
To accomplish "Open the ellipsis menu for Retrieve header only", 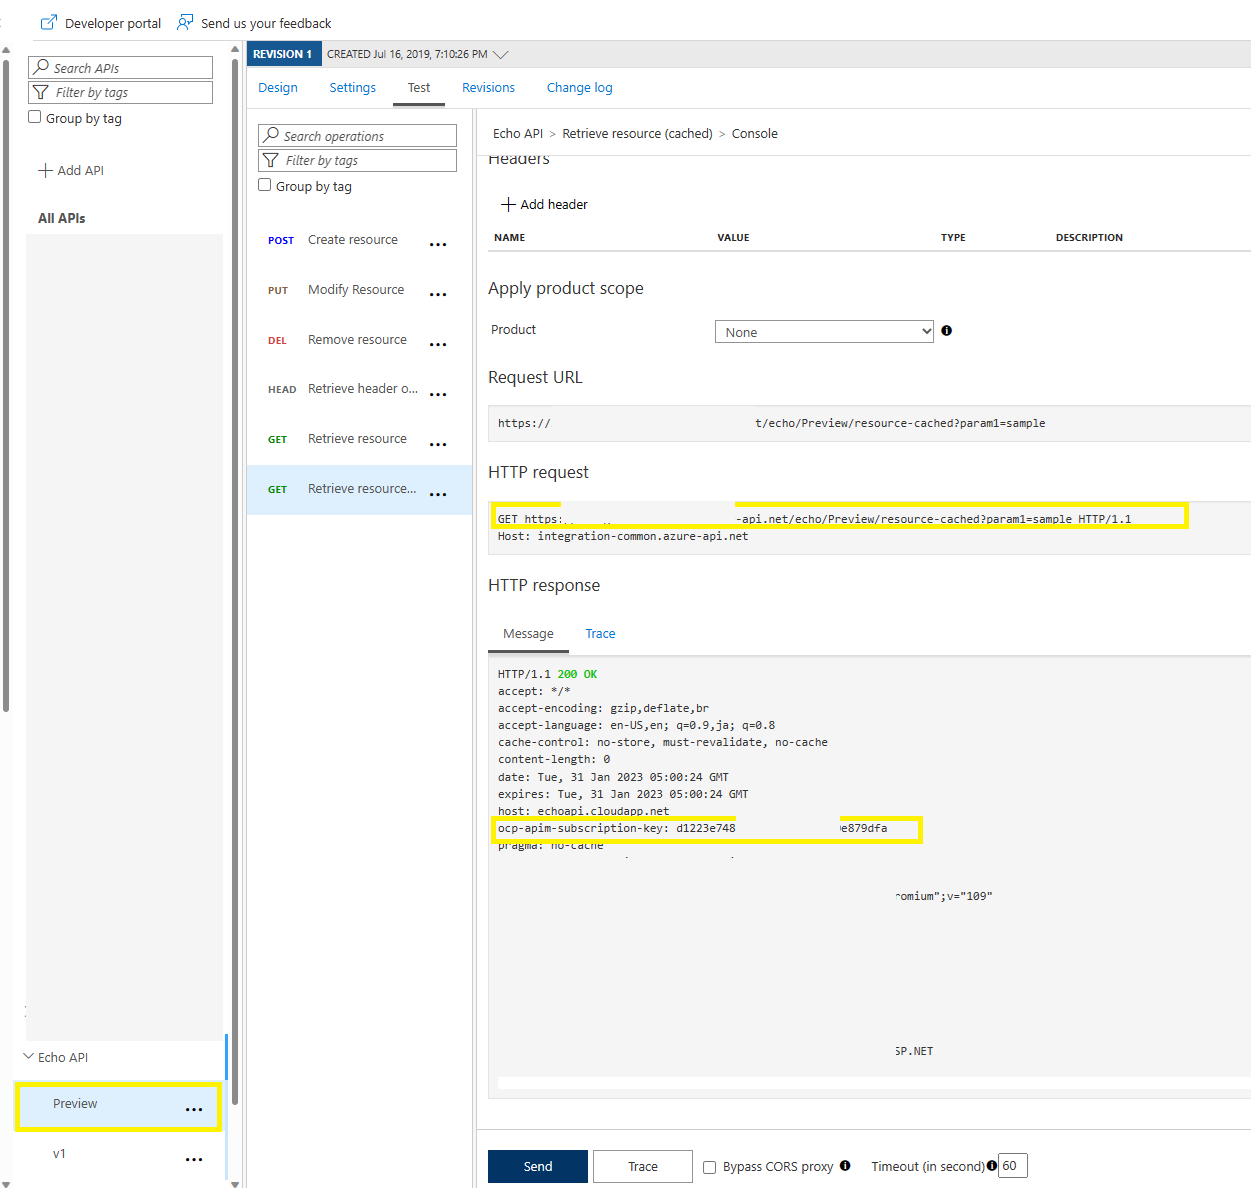I will click(438, 395).
